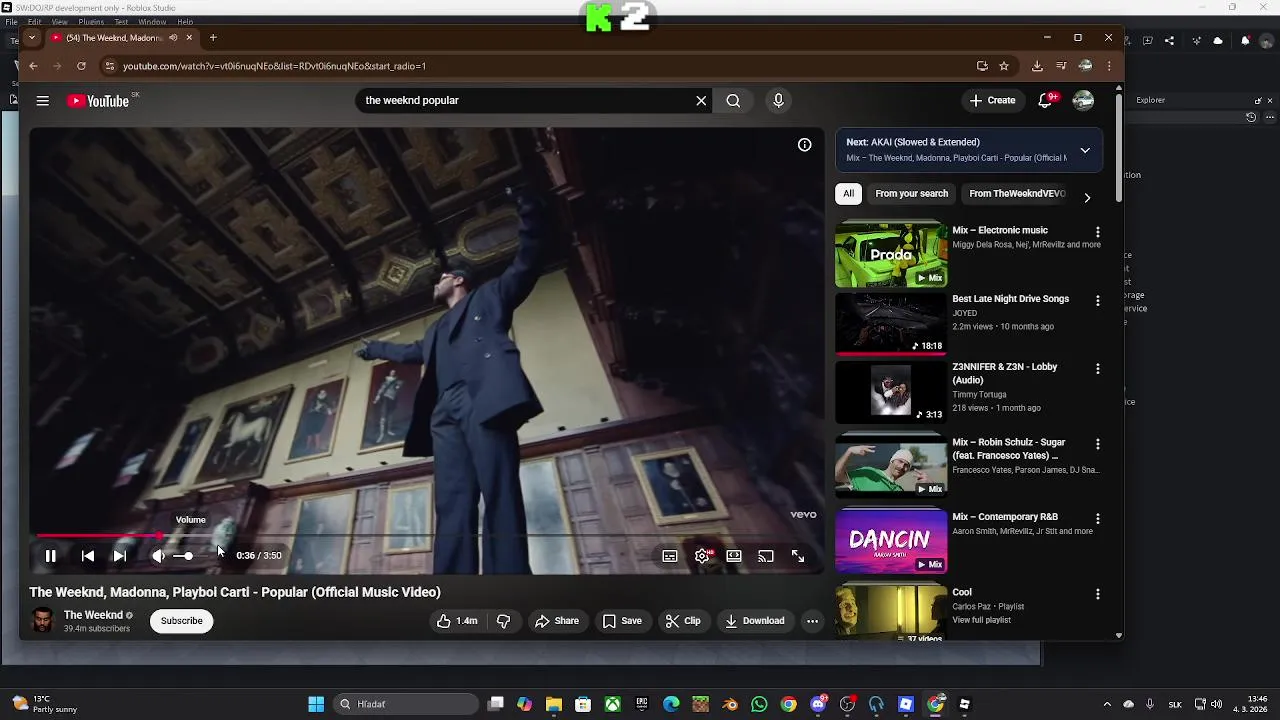Select the 'From TheWeekndVEVO' chip
This screenshot has width=1280, height=720.
pos(1016,194)
